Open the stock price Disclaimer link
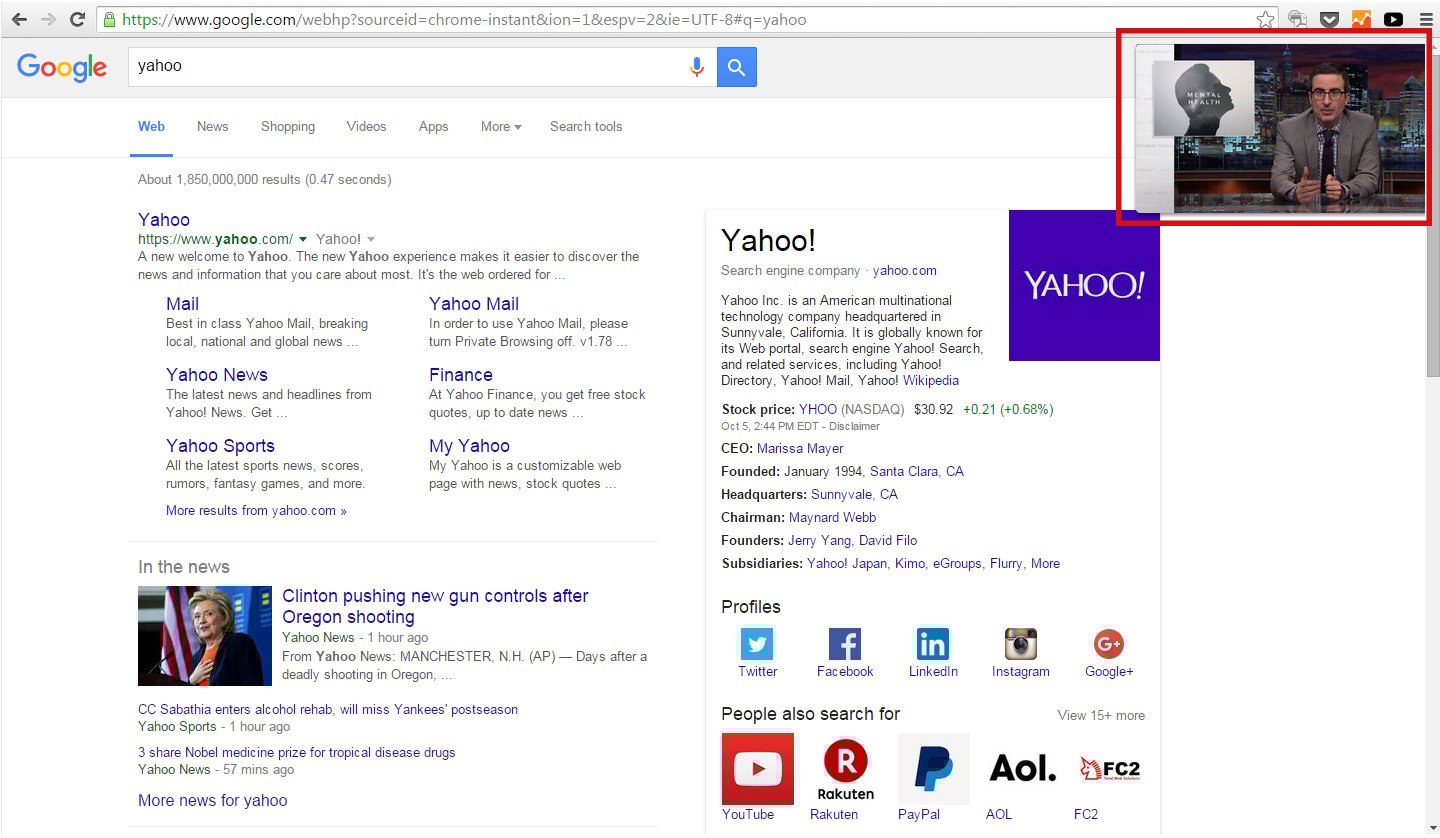The image size is (1440, 838). point(854,427)
